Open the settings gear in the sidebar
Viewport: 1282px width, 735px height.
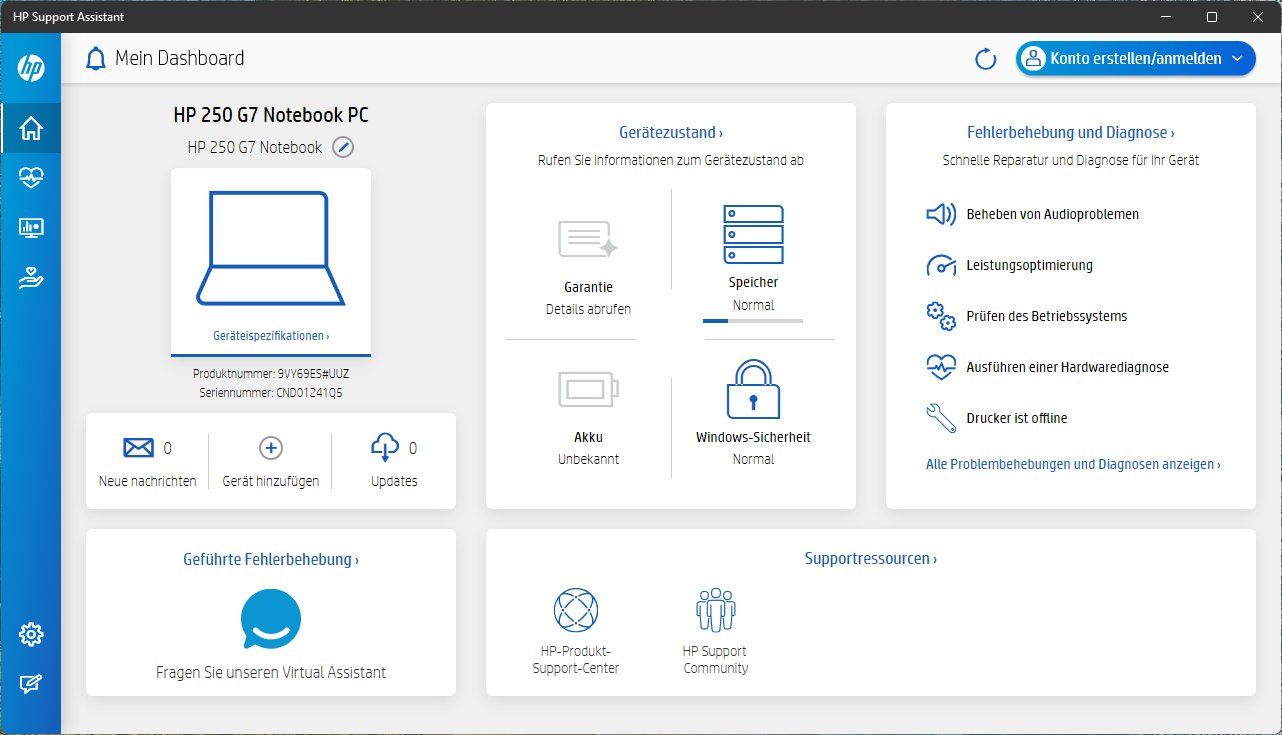31,634
